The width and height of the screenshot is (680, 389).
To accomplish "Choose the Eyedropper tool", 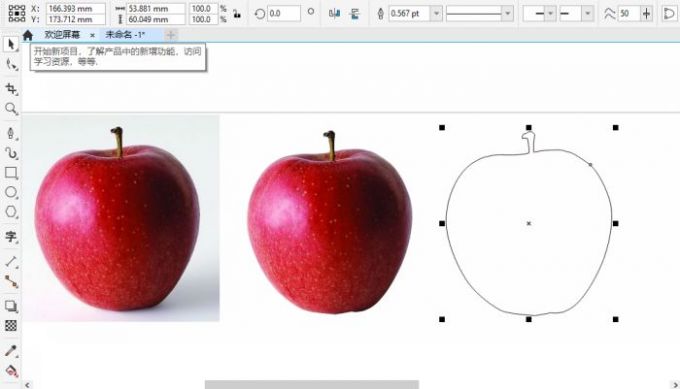I will point(11,350).
